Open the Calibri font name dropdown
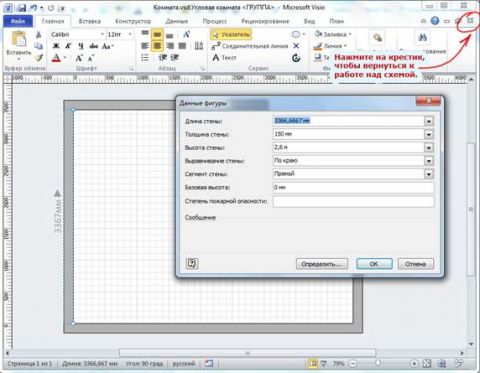 tap(102, 34)
